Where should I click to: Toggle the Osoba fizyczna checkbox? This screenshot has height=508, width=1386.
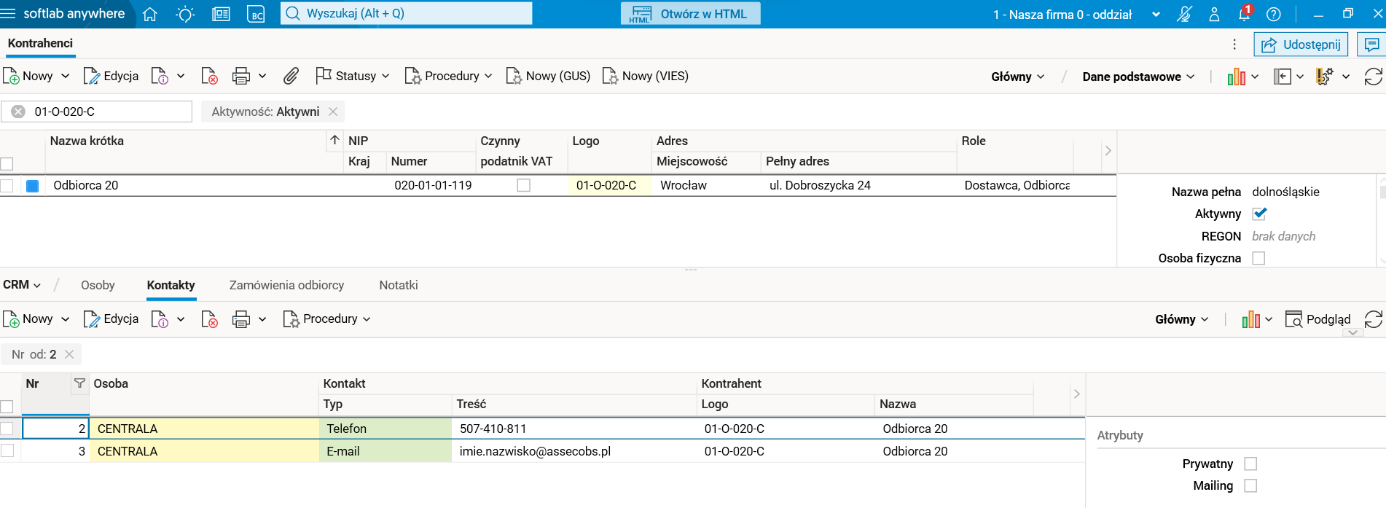click(1259, 258)
